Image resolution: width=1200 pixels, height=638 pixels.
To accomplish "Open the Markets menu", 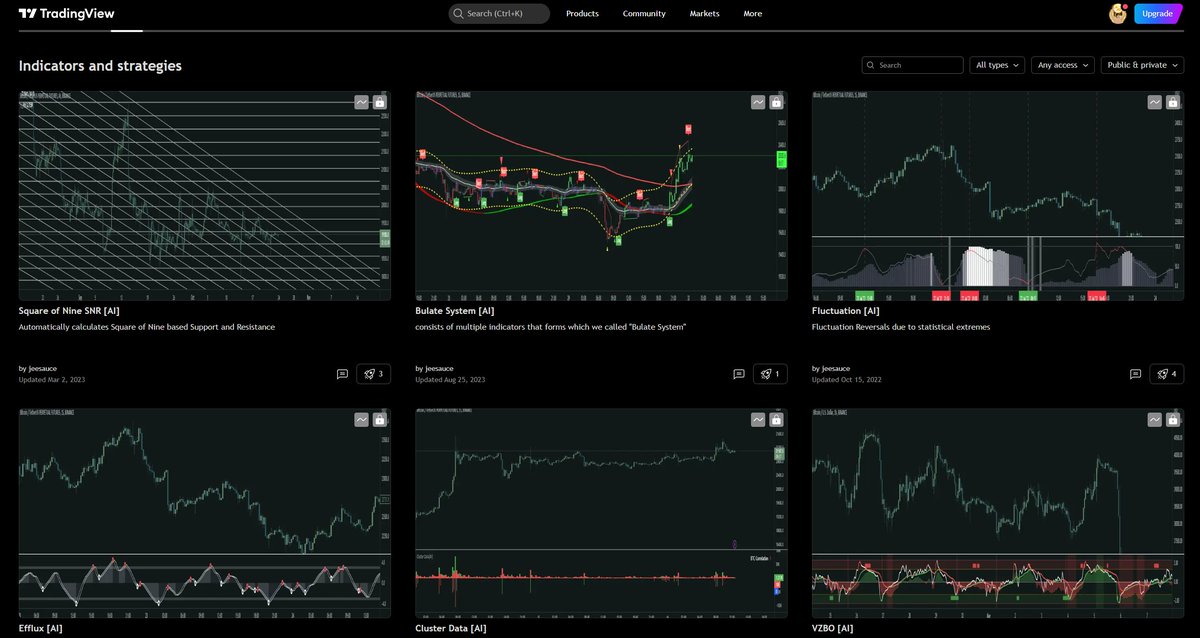I will coord(704,14).
